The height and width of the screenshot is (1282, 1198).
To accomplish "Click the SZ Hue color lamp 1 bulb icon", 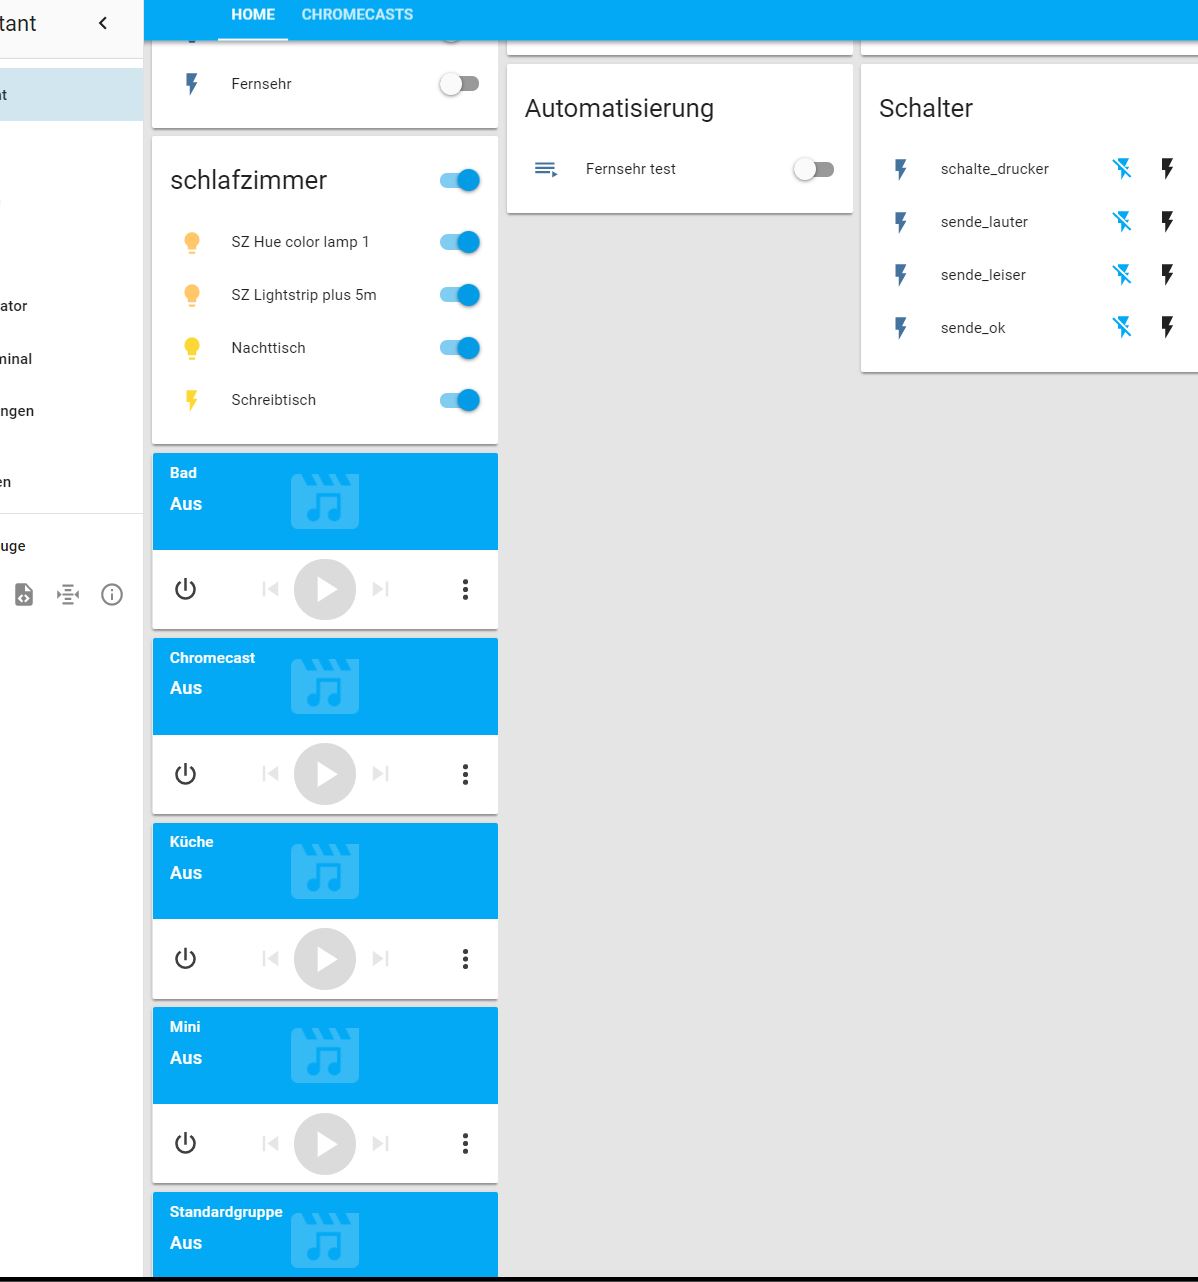I will coord(192,242).
